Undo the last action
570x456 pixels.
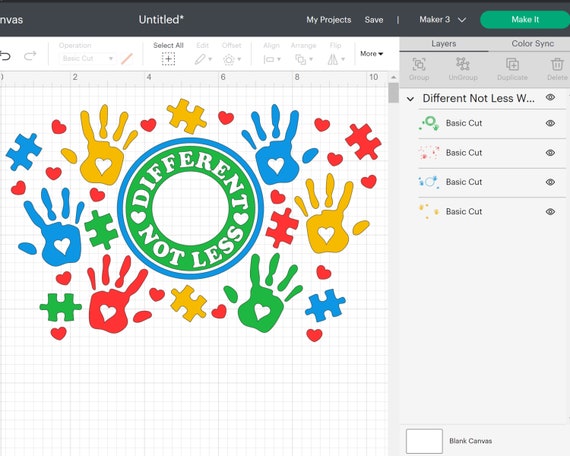click(x=5, y=56)
